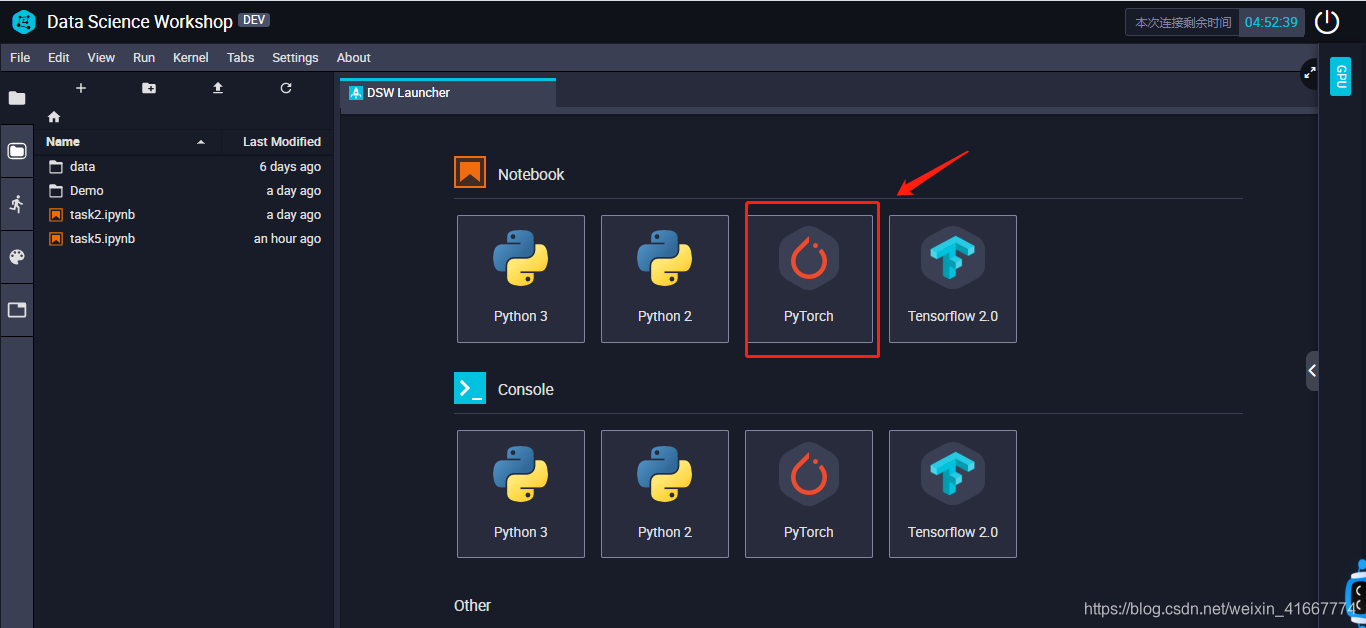Switch to the DSW Launcher tab

pos(448,93)
